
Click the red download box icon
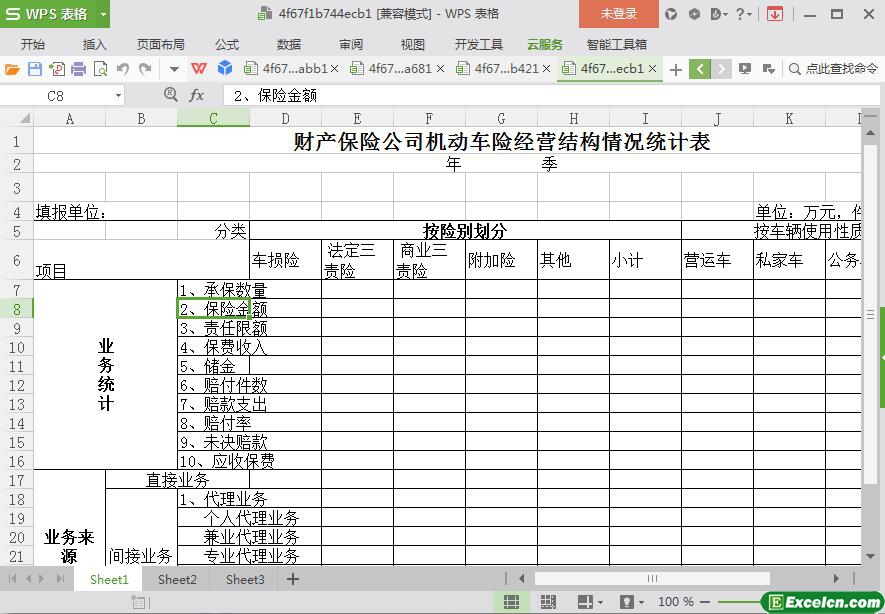tap(775, 14)
